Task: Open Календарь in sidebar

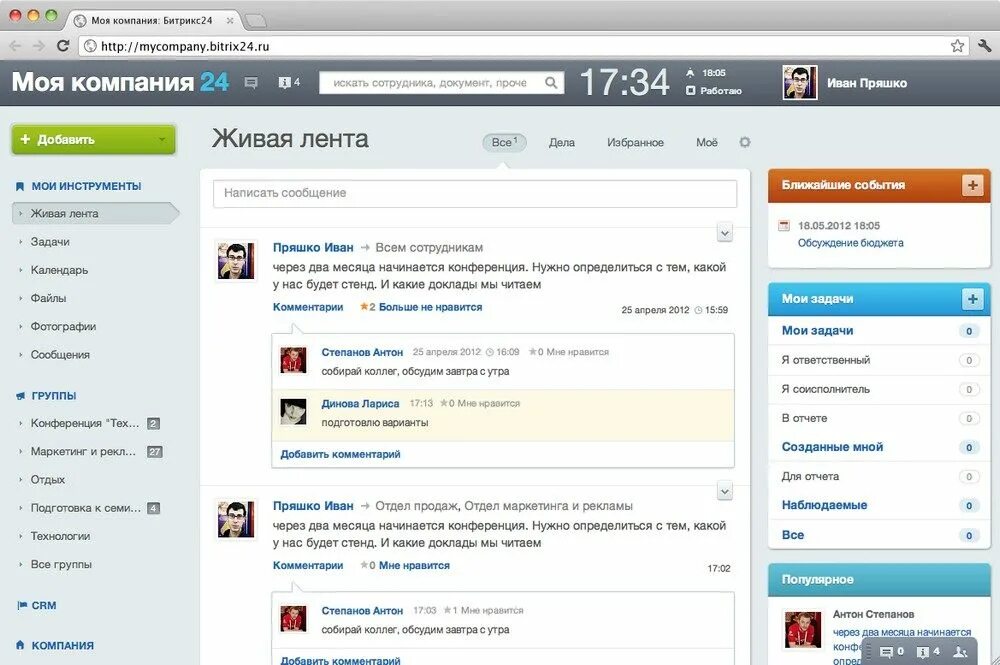Action: click(59, 270)
